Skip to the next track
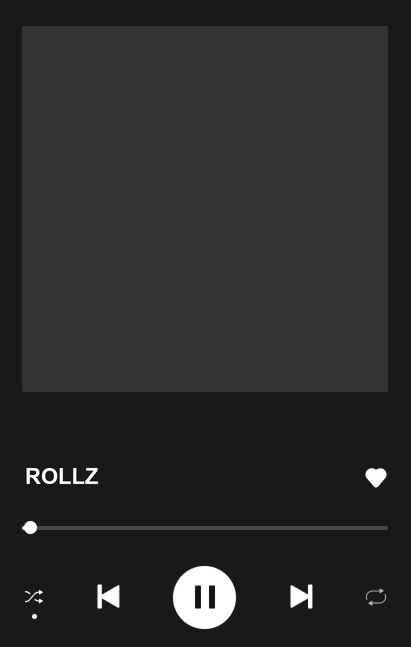 coord(301,596)
